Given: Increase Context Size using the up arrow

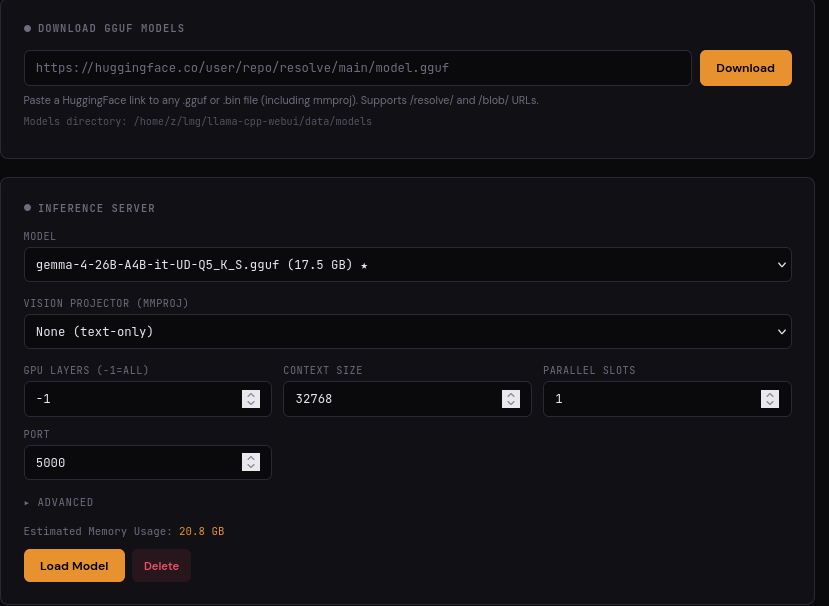Looking at the screenshot, I should 511,394.
